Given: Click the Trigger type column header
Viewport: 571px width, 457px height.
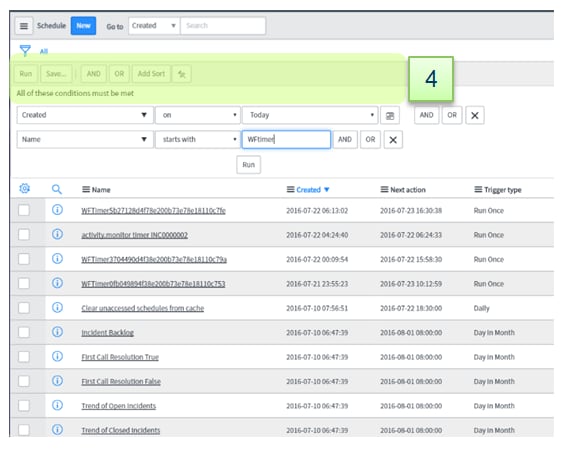Looking at the screenshot, I should click(x=503, y=190).
